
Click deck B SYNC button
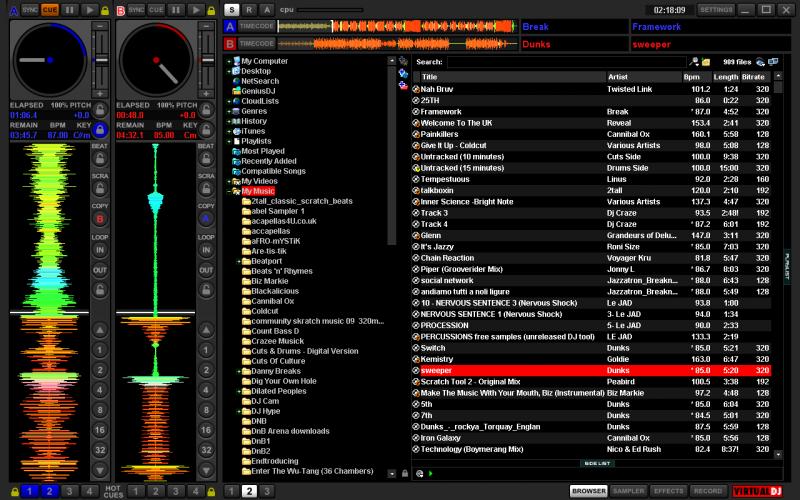tap(136, 10)
